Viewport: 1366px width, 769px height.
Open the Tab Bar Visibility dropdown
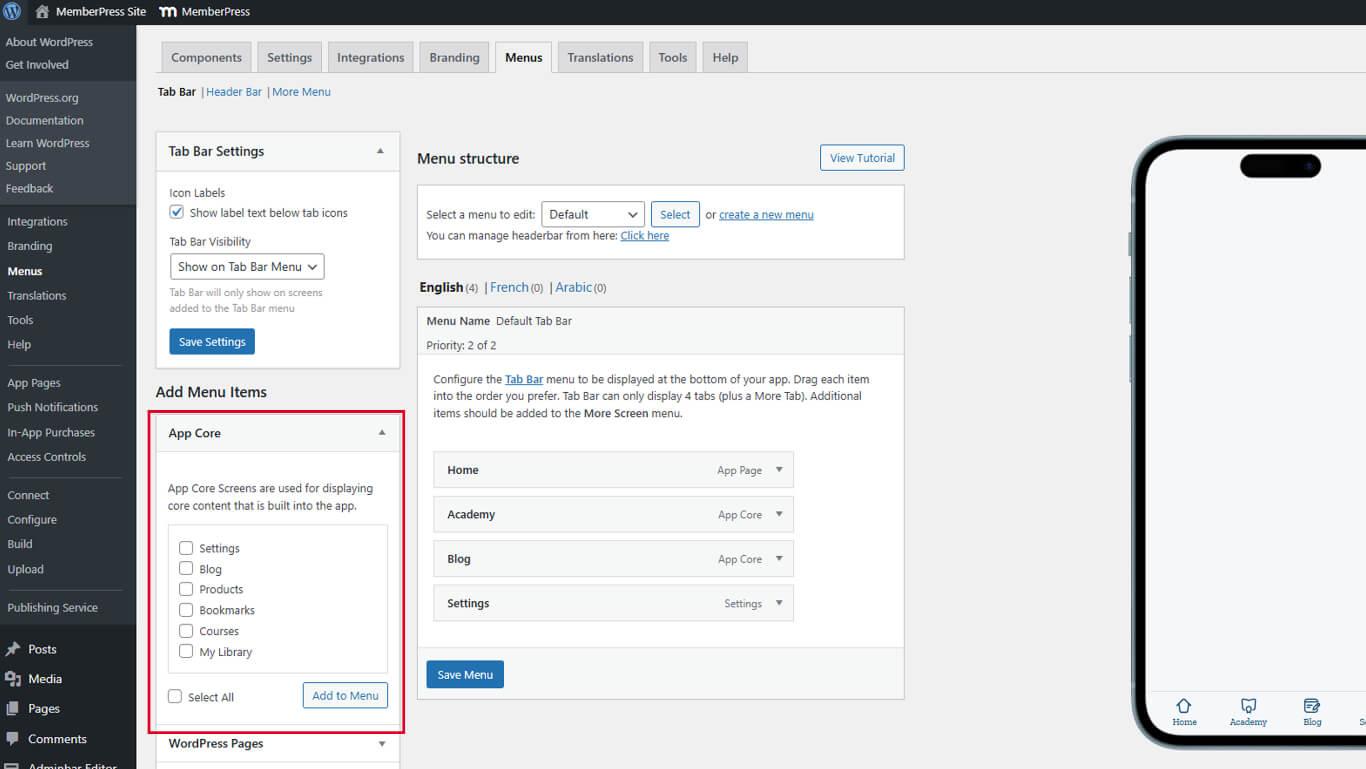click(x=247, y=267)
